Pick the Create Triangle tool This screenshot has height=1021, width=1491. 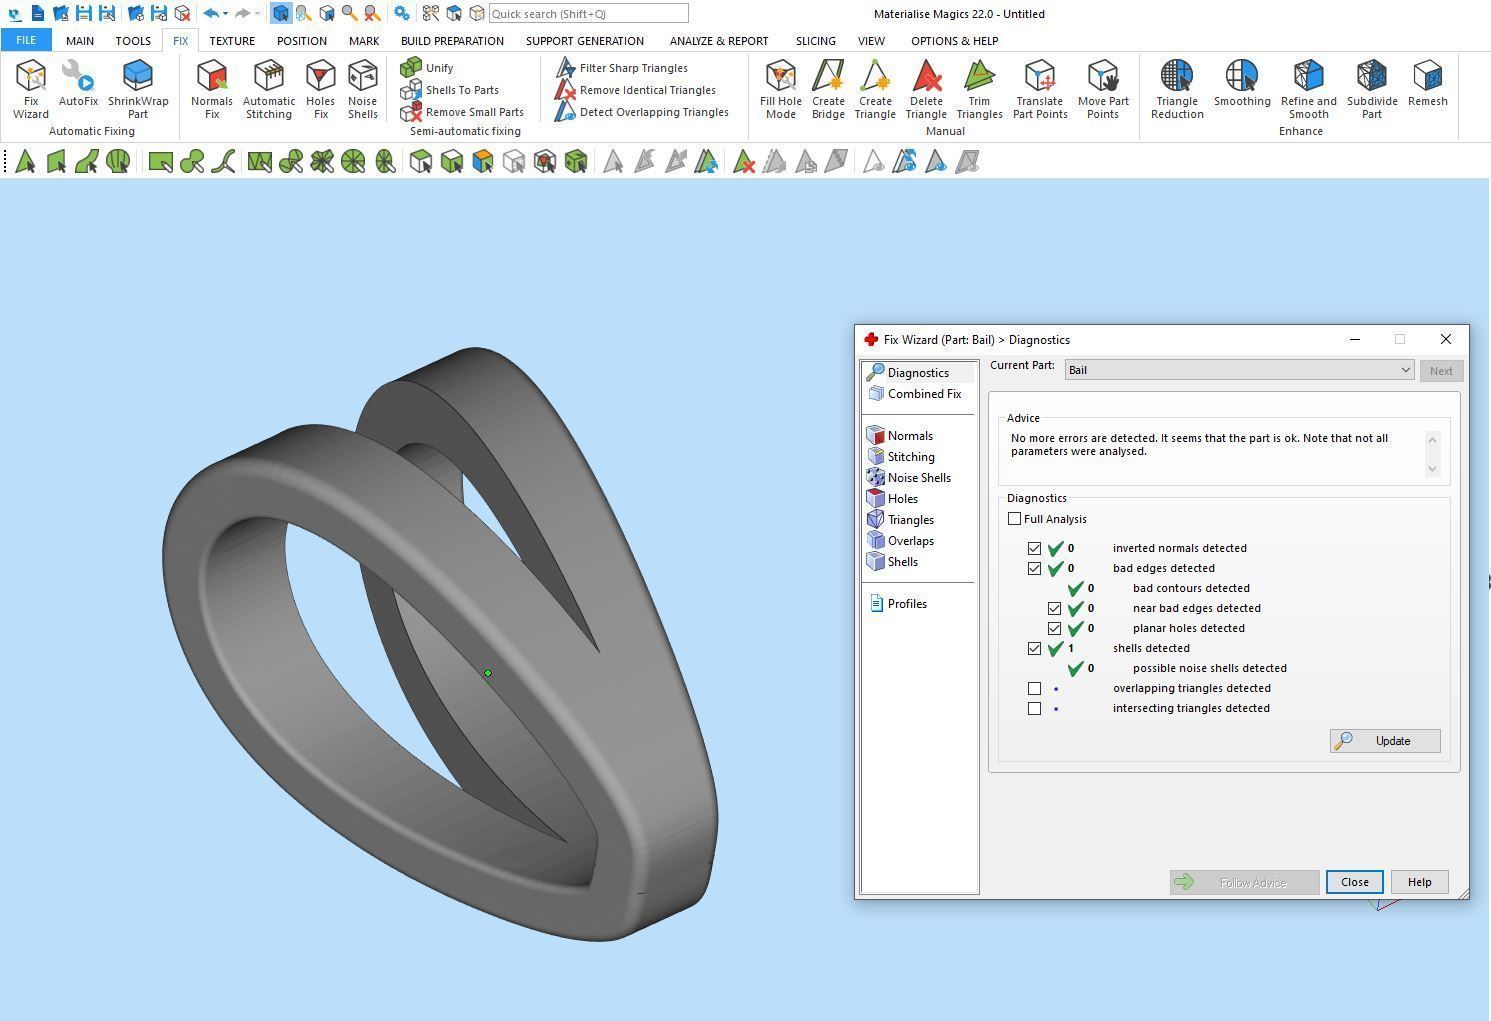pos(875,89)
